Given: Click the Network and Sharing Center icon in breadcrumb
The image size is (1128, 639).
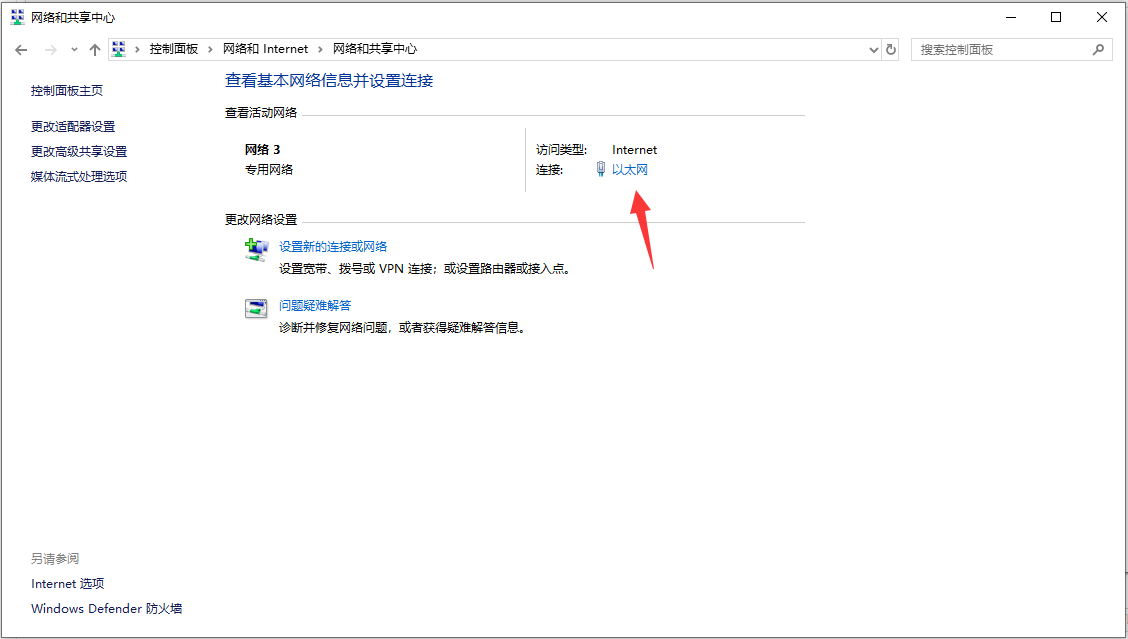Looking at the screenshot, I should point(118,48).
